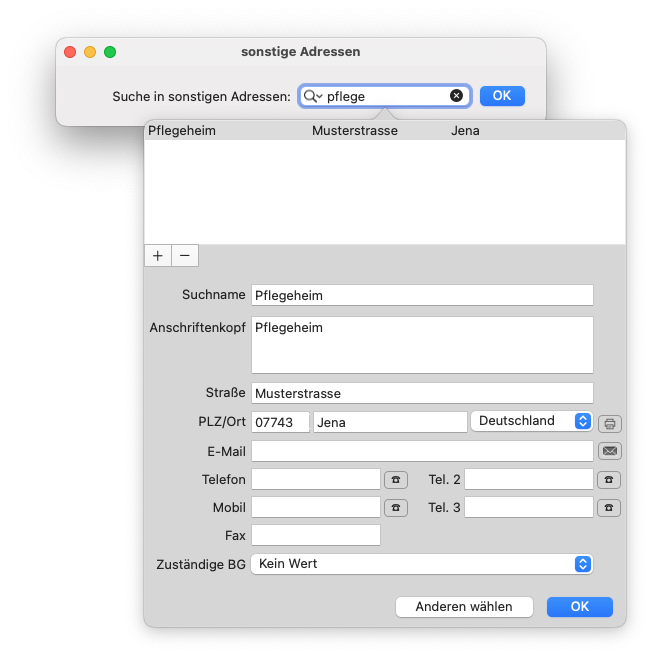Send e-mail using the envelope icon
Viewport: 662px width, 667px height.
coord(610,451)
